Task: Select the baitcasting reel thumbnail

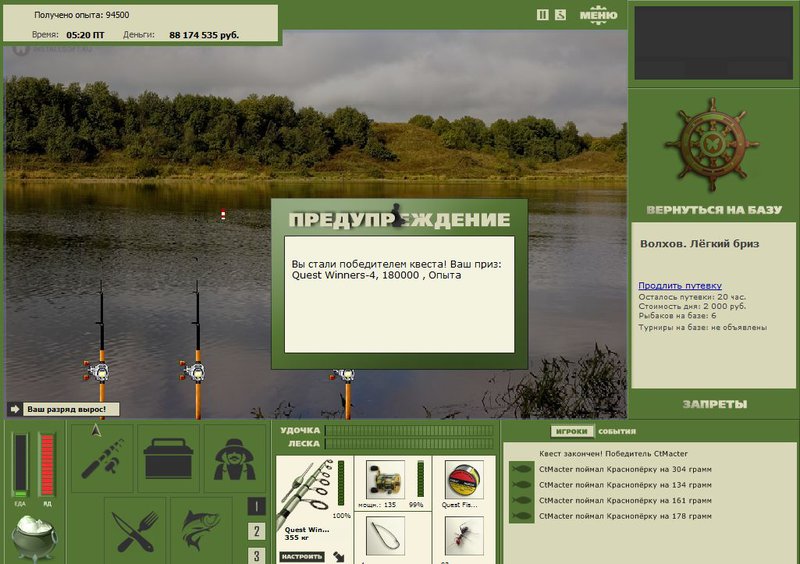Action: [385, 480]
